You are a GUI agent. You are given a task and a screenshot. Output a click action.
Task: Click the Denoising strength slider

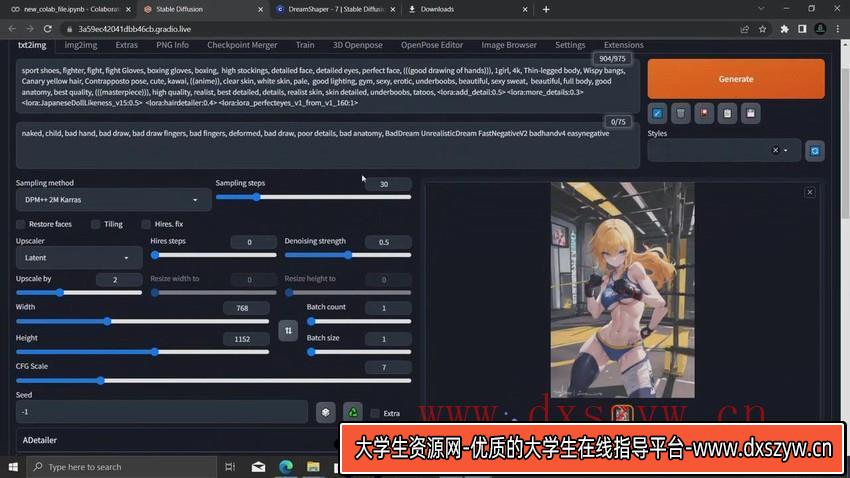pyautogui.click(x=347, y=255)
